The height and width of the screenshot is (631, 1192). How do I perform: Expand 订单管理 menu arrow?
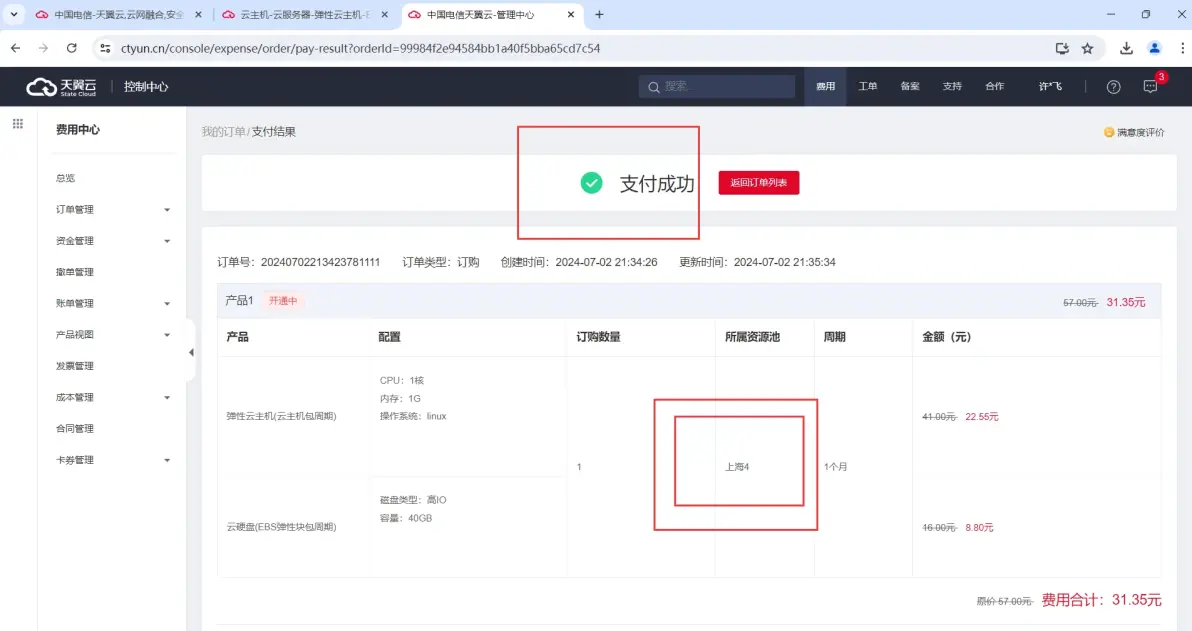167,210
